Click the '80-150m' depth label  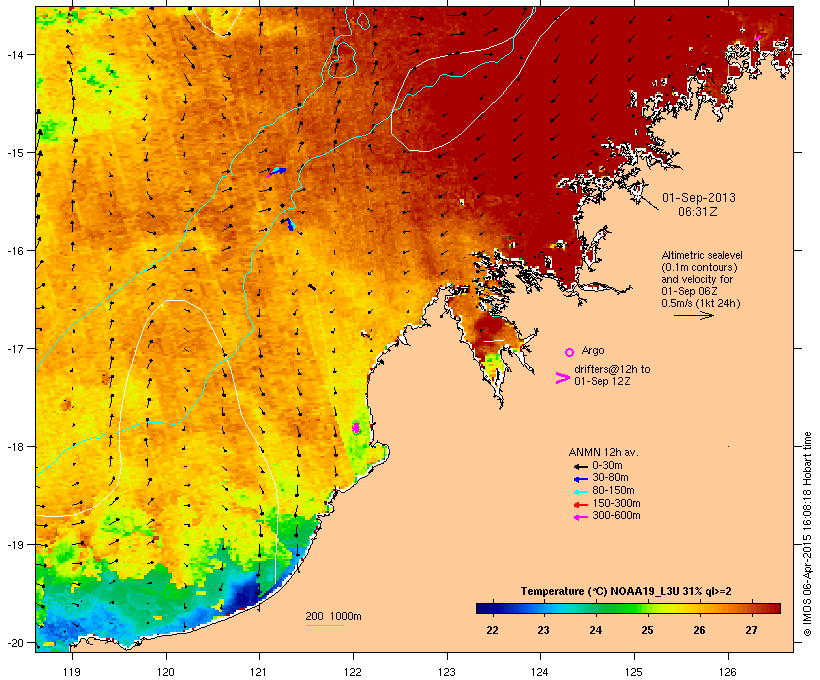pyautogui.click(x=613, y=491)
